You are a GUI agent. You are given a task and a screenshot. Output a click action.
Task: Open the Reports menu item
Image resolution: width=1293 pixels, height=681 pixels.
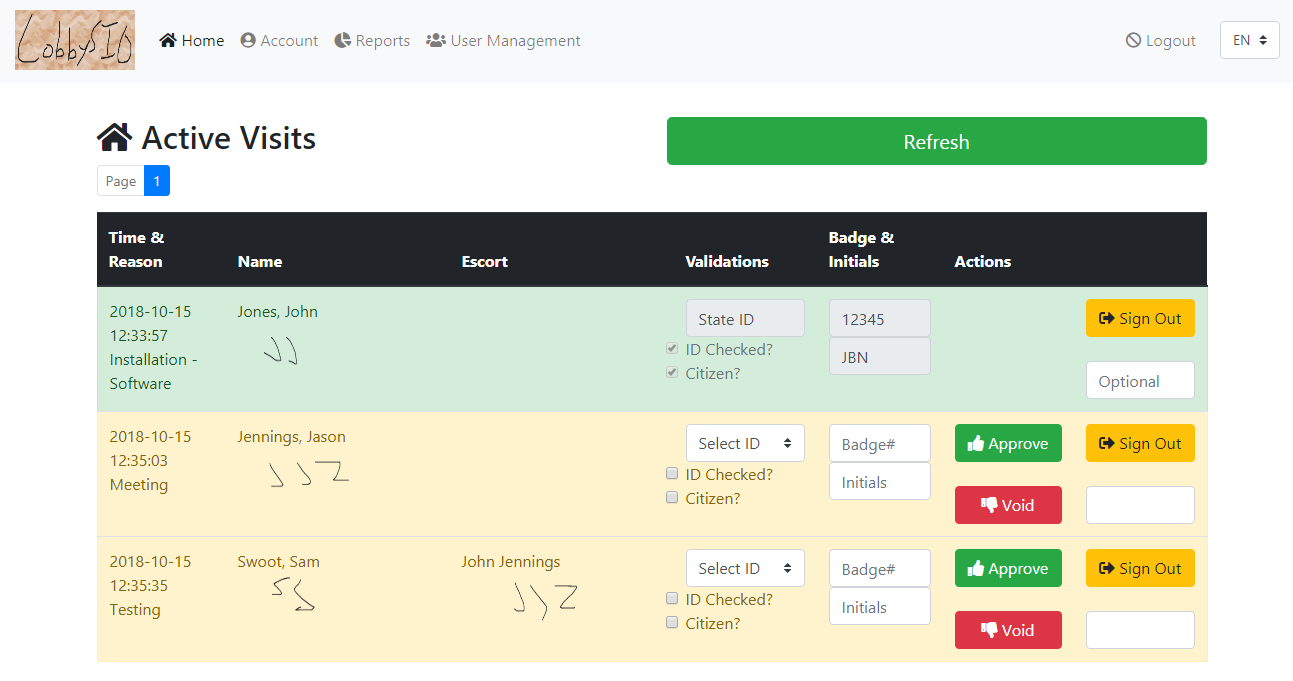coord(382,41)
